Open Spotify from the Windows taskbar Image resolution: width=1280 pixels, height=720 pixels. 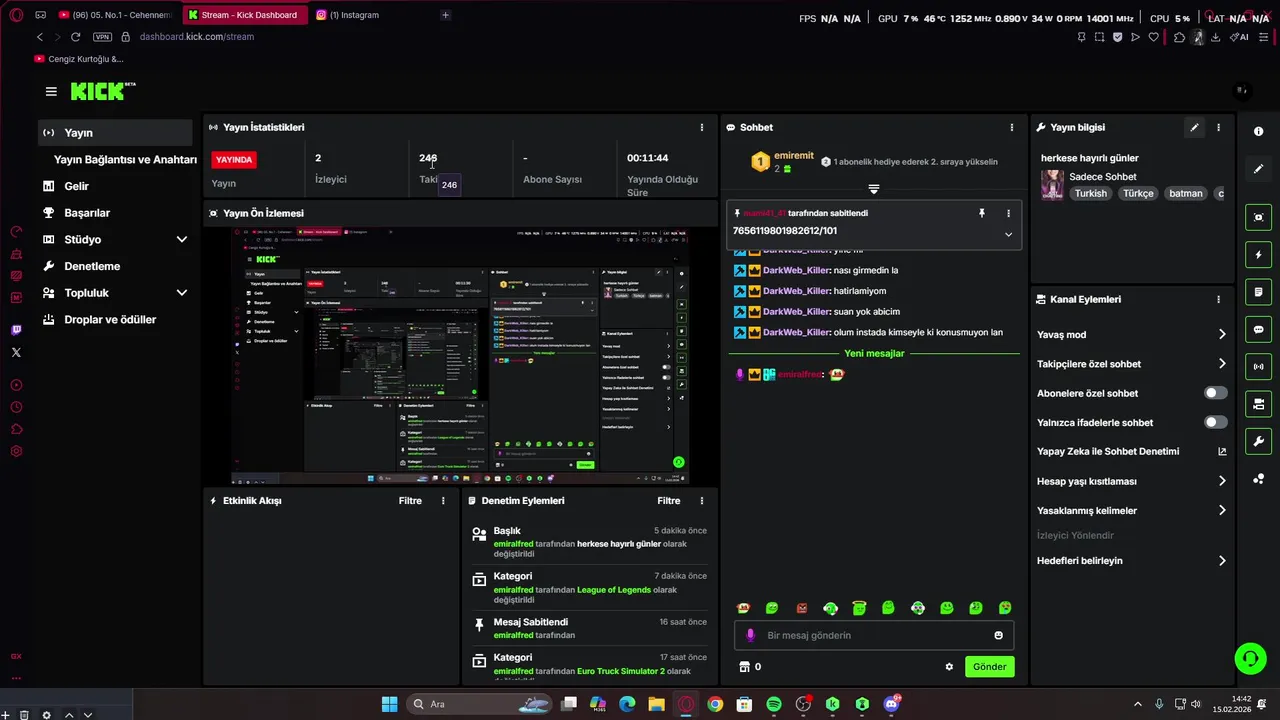[x=773, y=704]
